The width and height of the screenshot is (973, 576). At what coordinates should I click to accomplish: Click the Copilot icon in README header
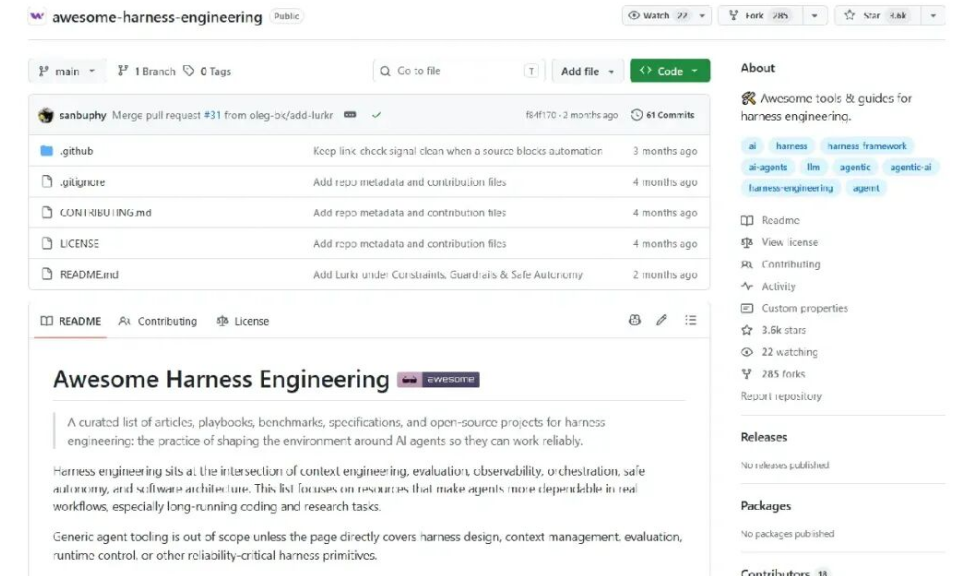tap(634, 320)
